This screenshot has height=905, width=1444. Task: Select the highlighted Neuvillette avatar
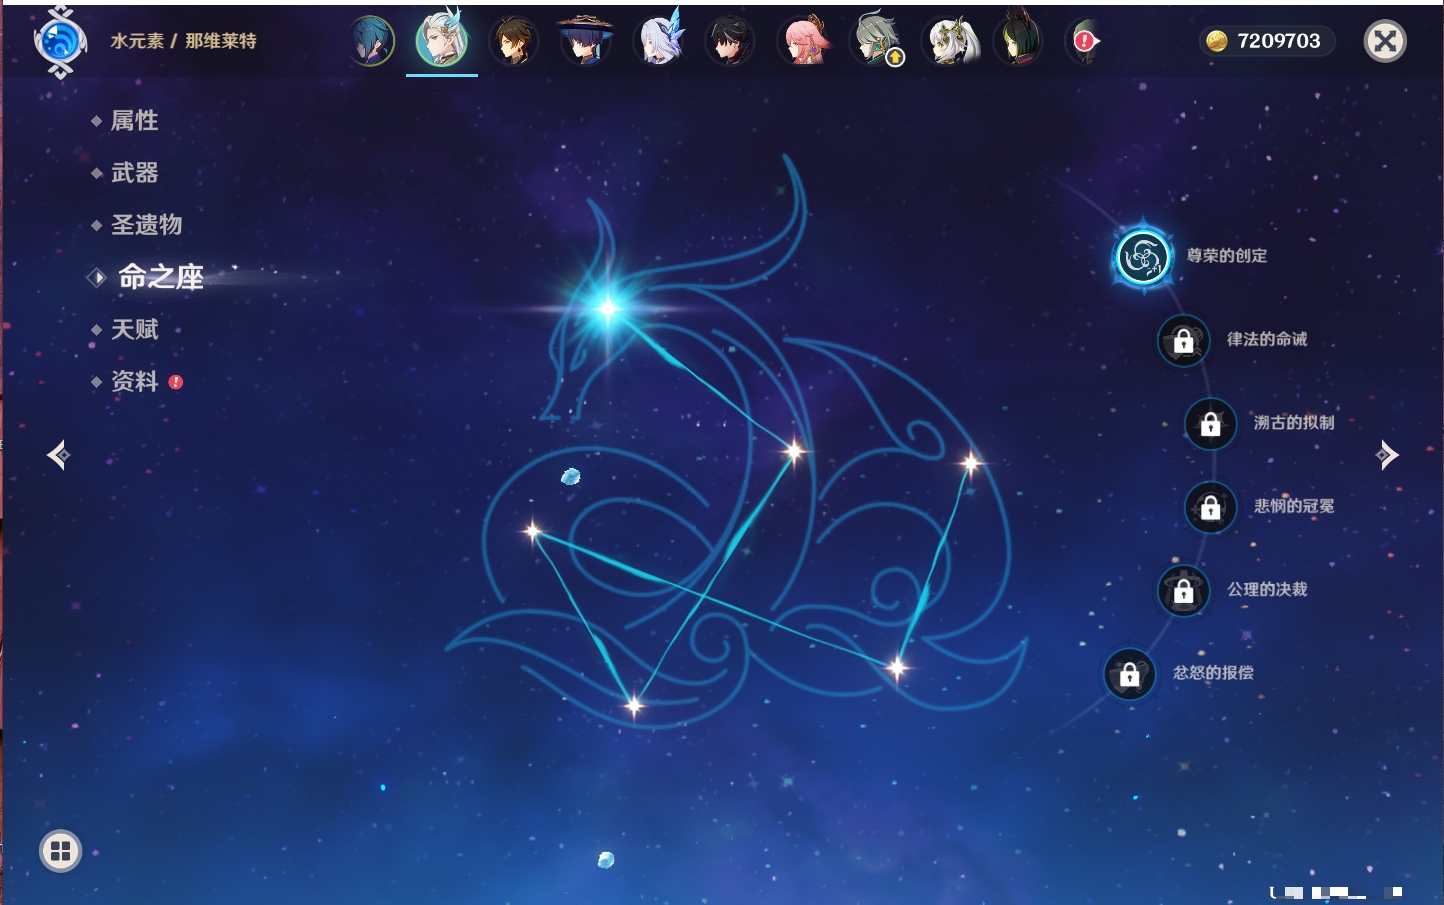[x=442, y=40]
